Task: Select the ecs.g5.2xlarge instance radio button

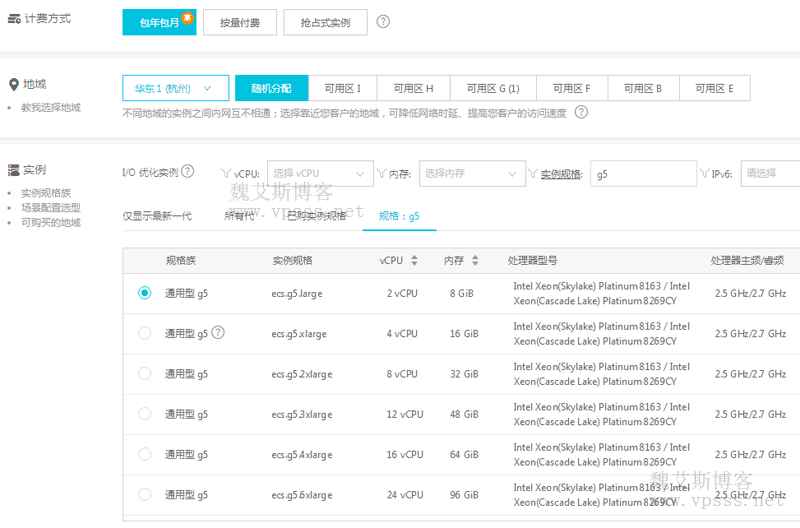Action: tap(144, 373)
